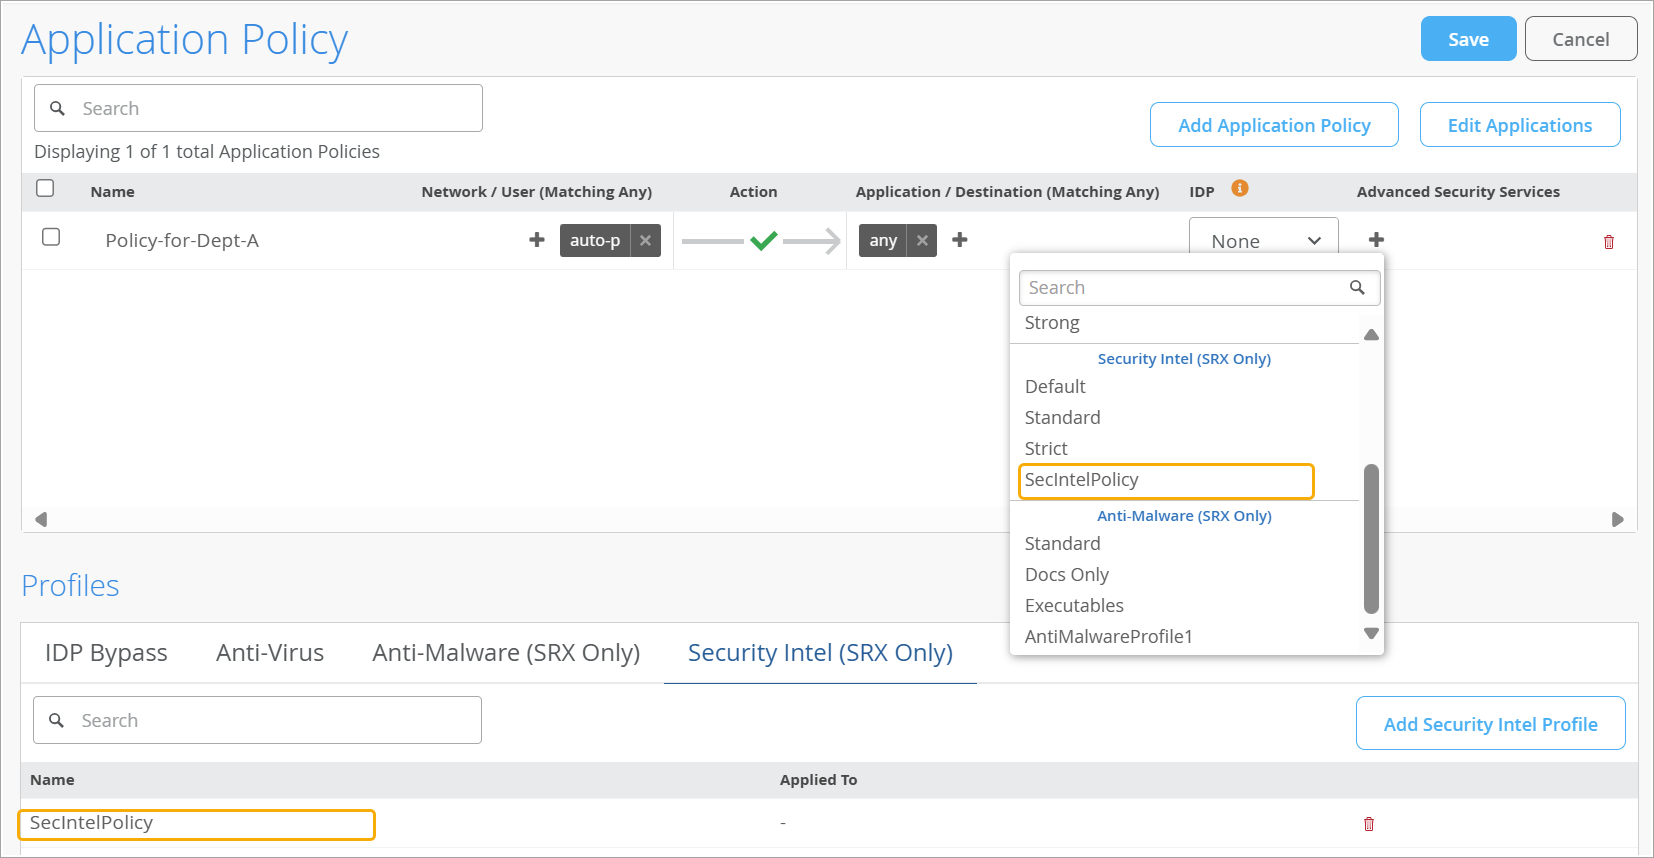Click Add Security Intel Profile
The height and width of the screenshot is (858, 1654).
(x=1490, y=724)
